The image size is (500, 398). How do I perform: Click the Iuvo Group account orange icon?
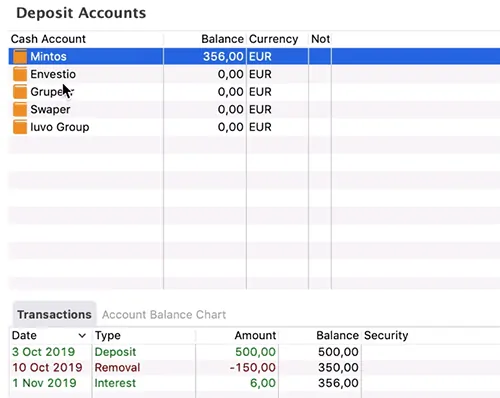click(x=20, y=127)
